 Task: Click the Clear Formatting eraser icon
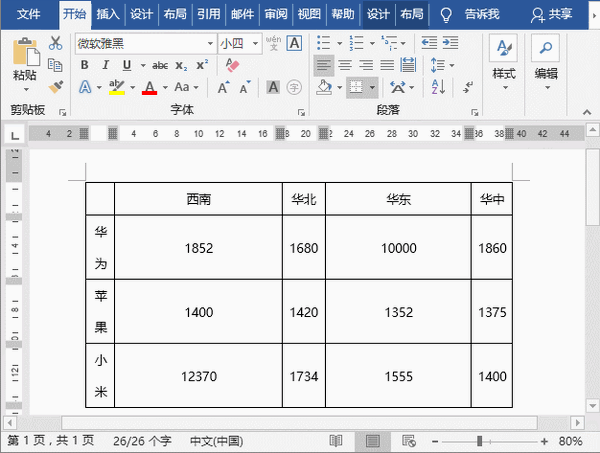tap(233, 65)
